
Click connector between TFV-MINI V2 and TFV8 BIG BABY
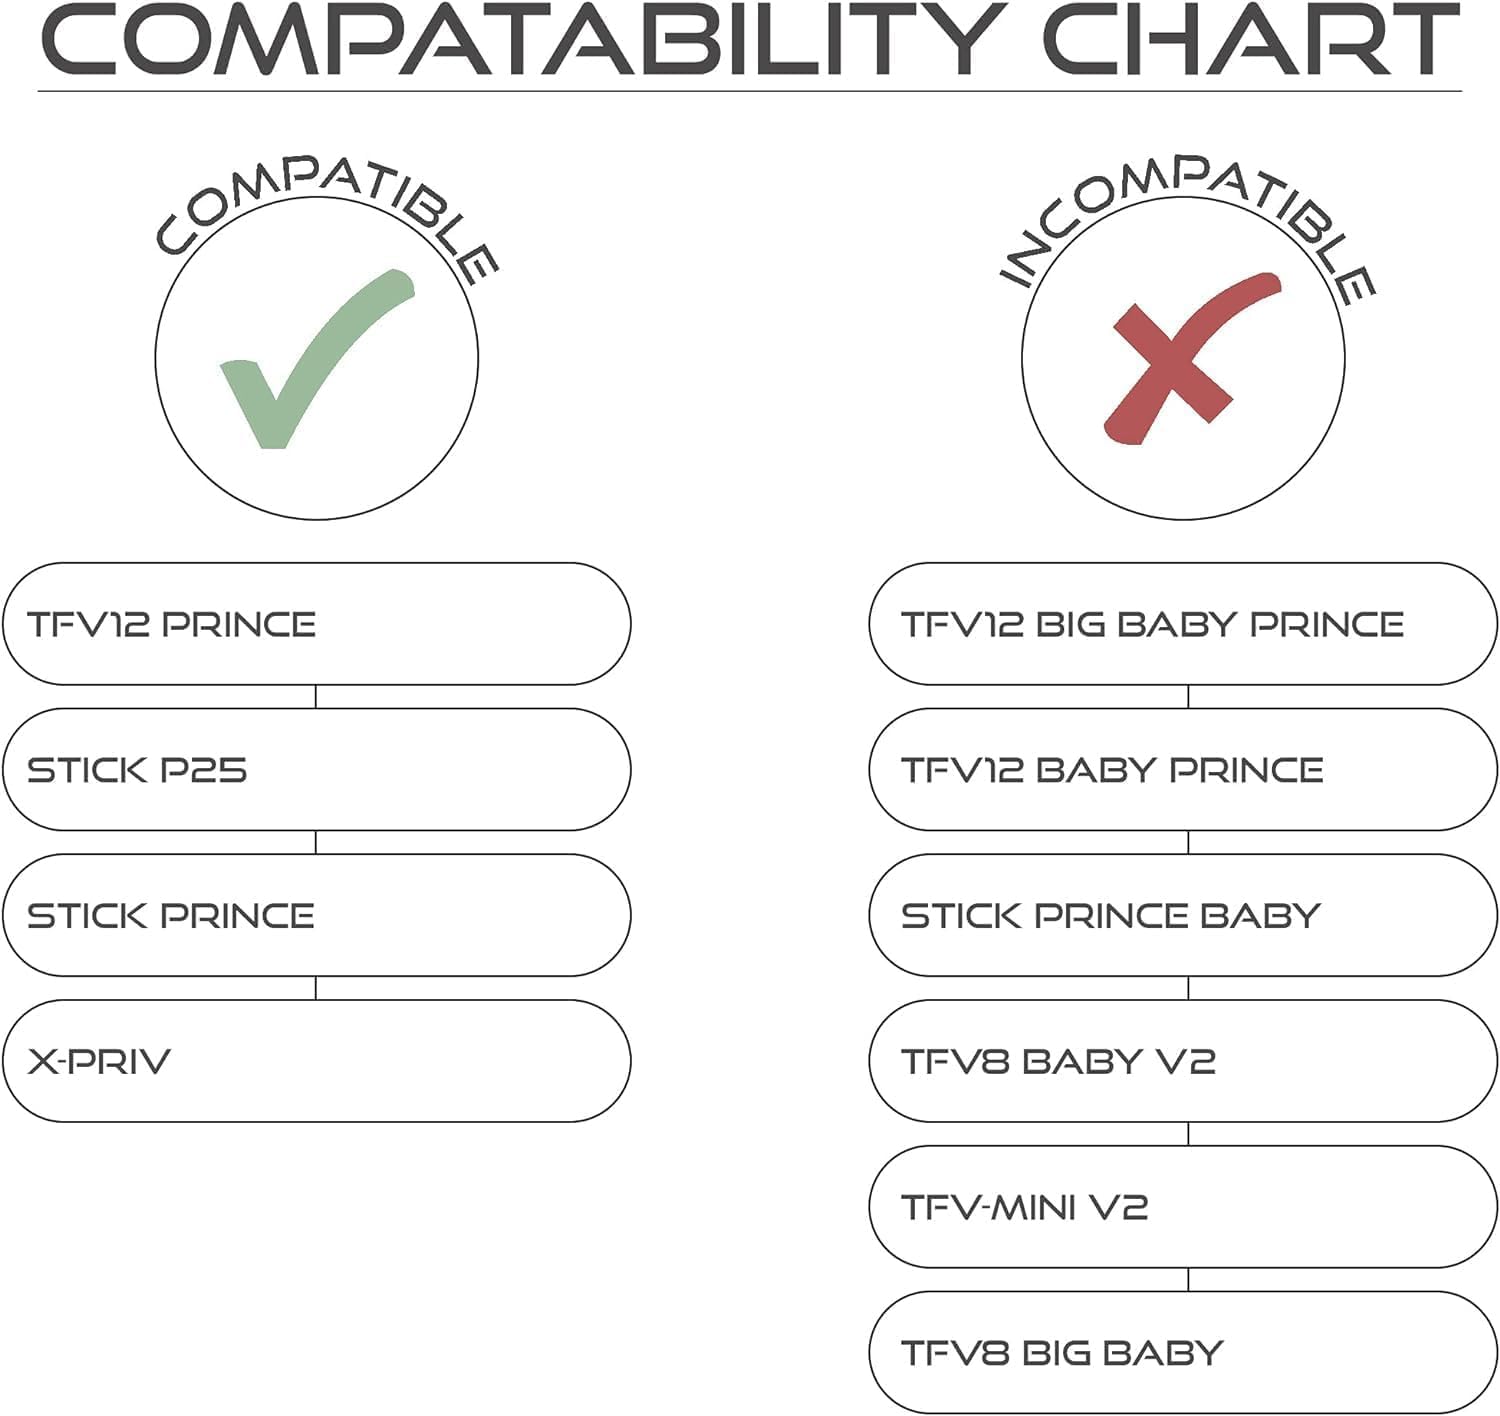click(x=1188, y=1280)
